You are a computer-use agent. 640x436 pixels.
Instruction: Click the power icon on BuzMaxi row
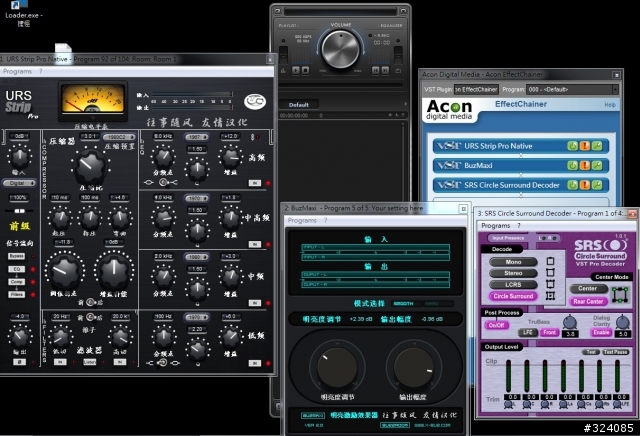(573, 165)
